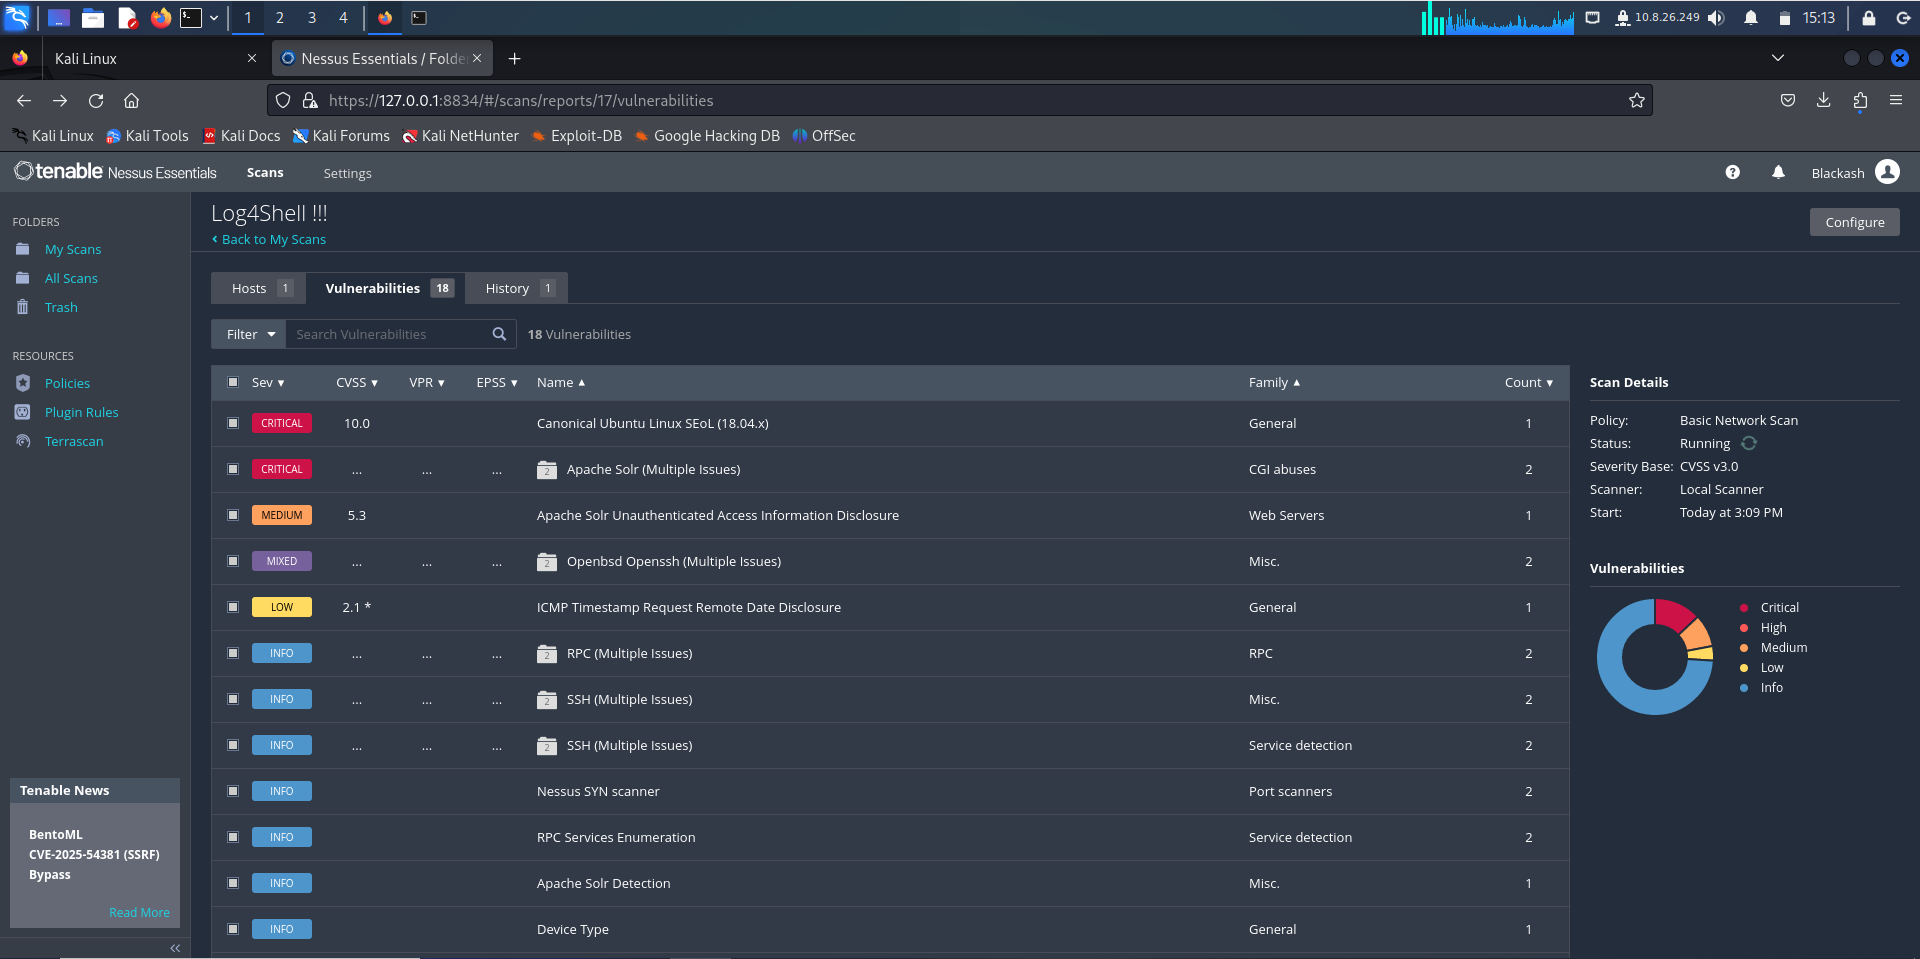Sort the table by the Family column
The height and width of the screenshot is (959, 1920).
click(x=1274, y=383)
